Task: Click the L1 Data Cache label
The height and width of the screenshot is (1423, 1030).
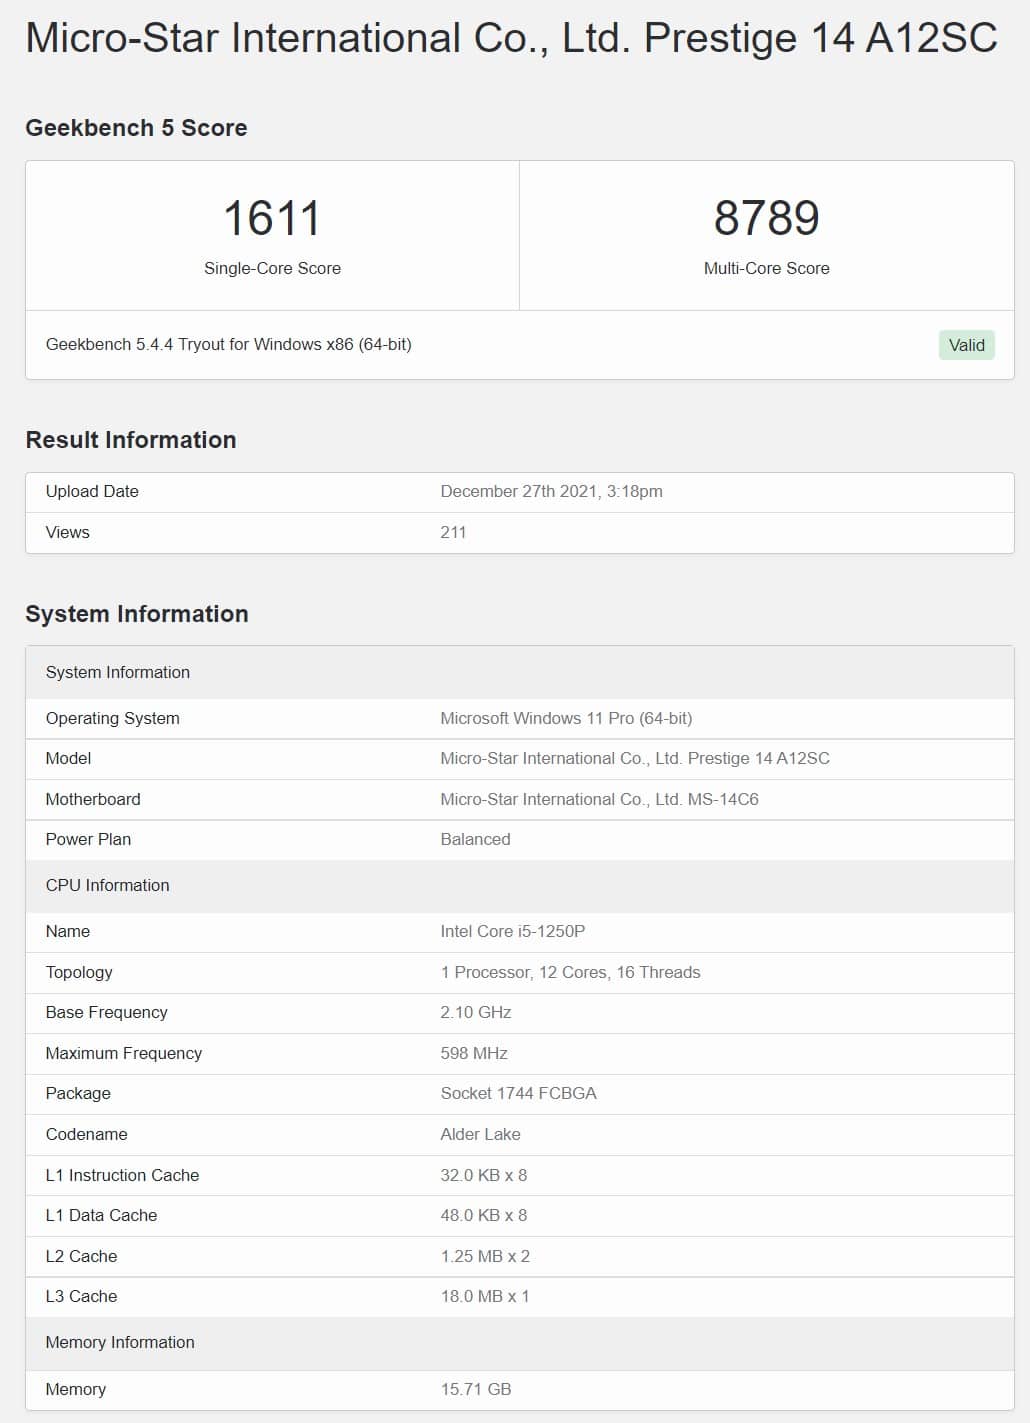Action: [101, 1215]
